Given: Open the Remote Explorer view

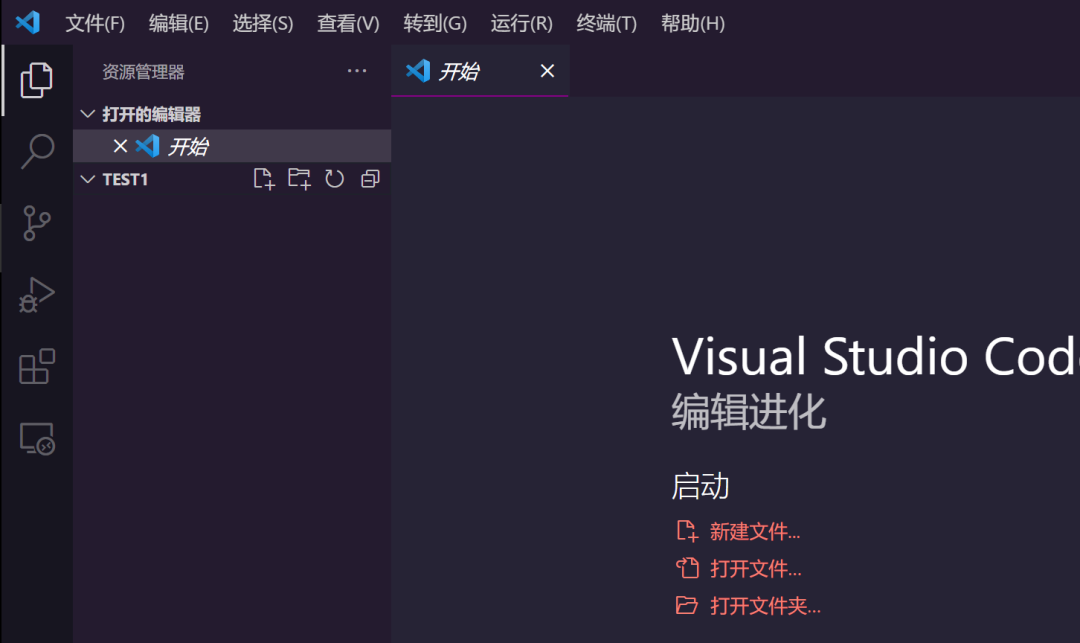Looking at the screenshot, I should [37, 439].
